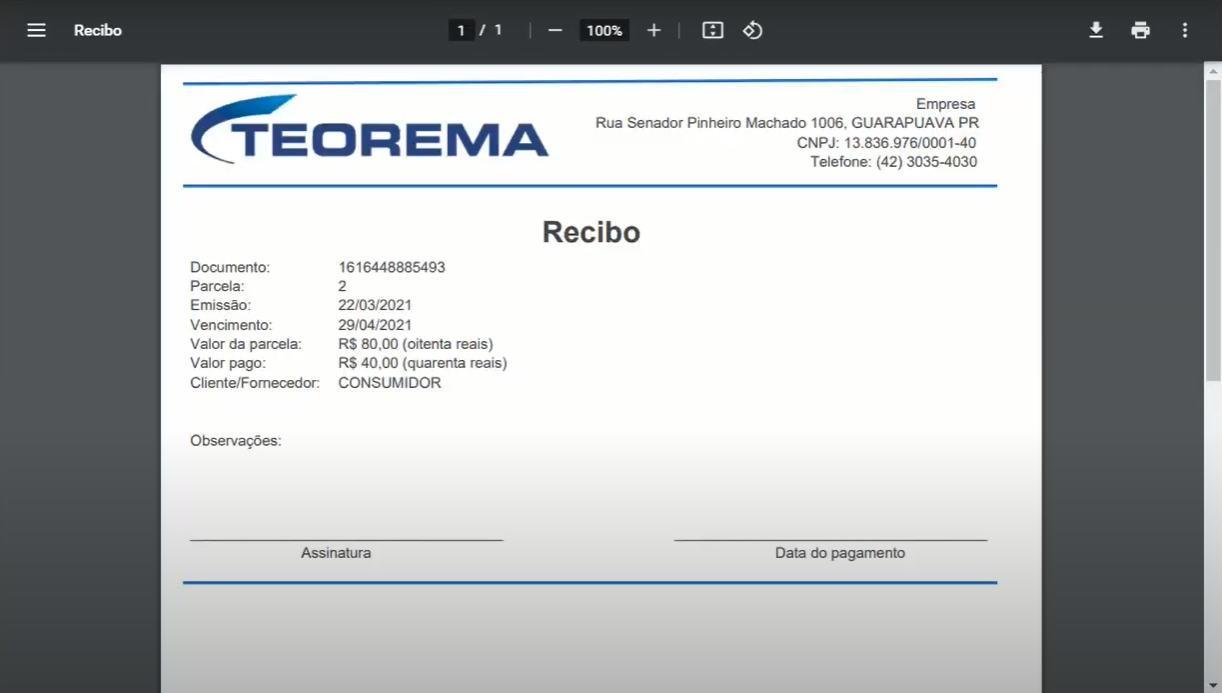Click the Recibo heading in document
This screenshot has height=693, width=1222.
pos(591,232)
